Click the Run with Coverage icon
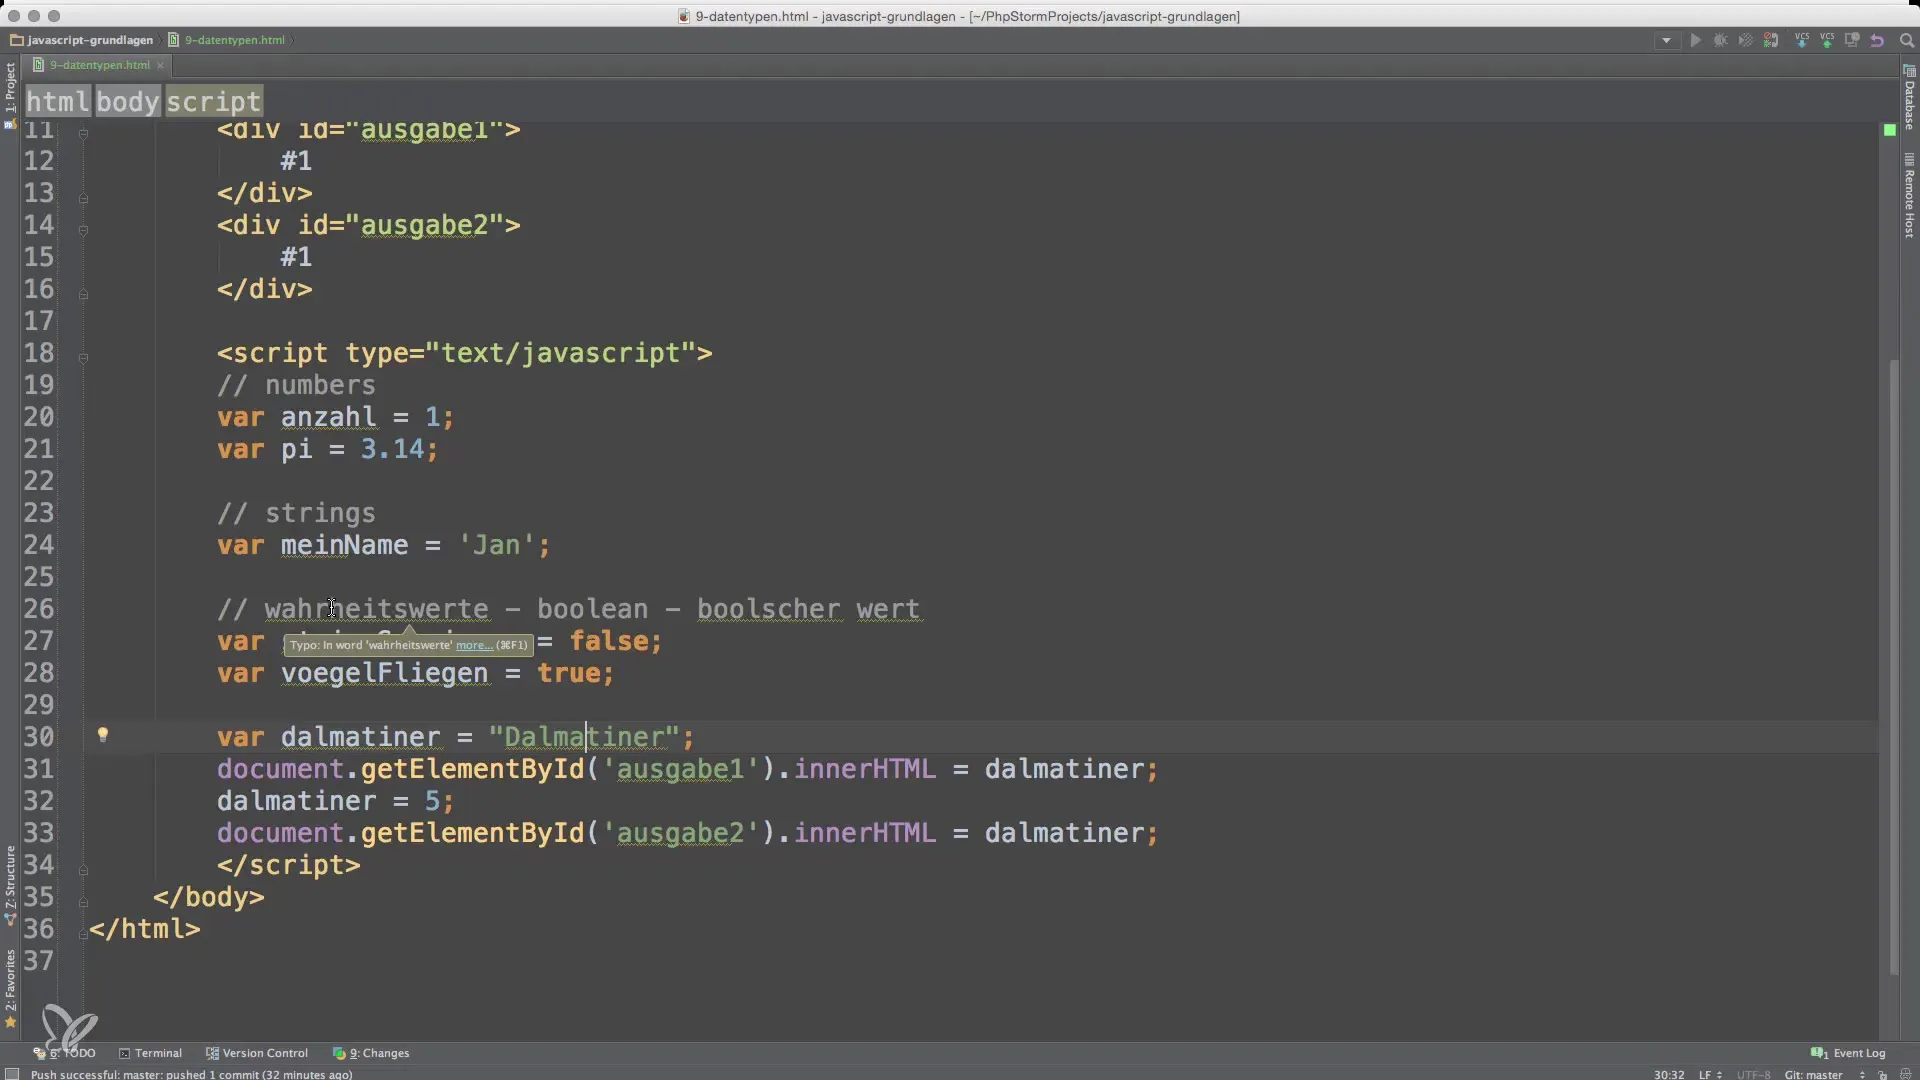The width and height of the screenshot is (1920, 1080). pos(1745,41)
